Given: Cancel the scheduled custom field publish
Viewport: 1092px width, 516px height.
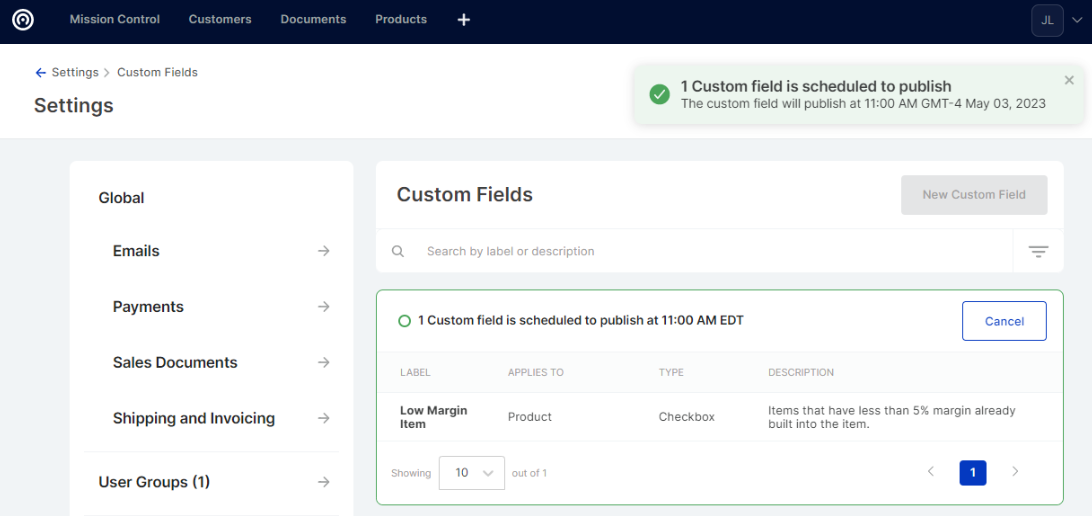Looking at the screenshot, I should click(1004, 321).
